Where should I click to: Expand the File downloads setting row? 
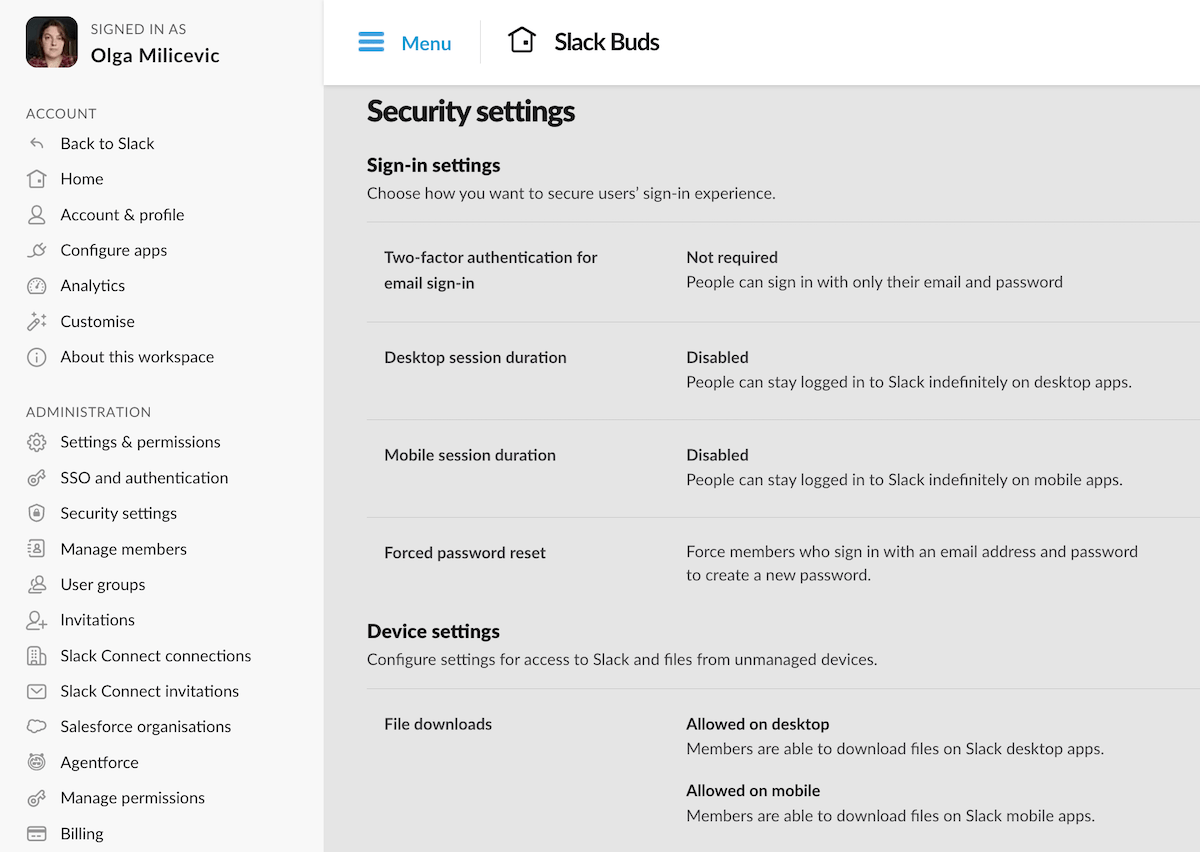[x=783, y=770]
